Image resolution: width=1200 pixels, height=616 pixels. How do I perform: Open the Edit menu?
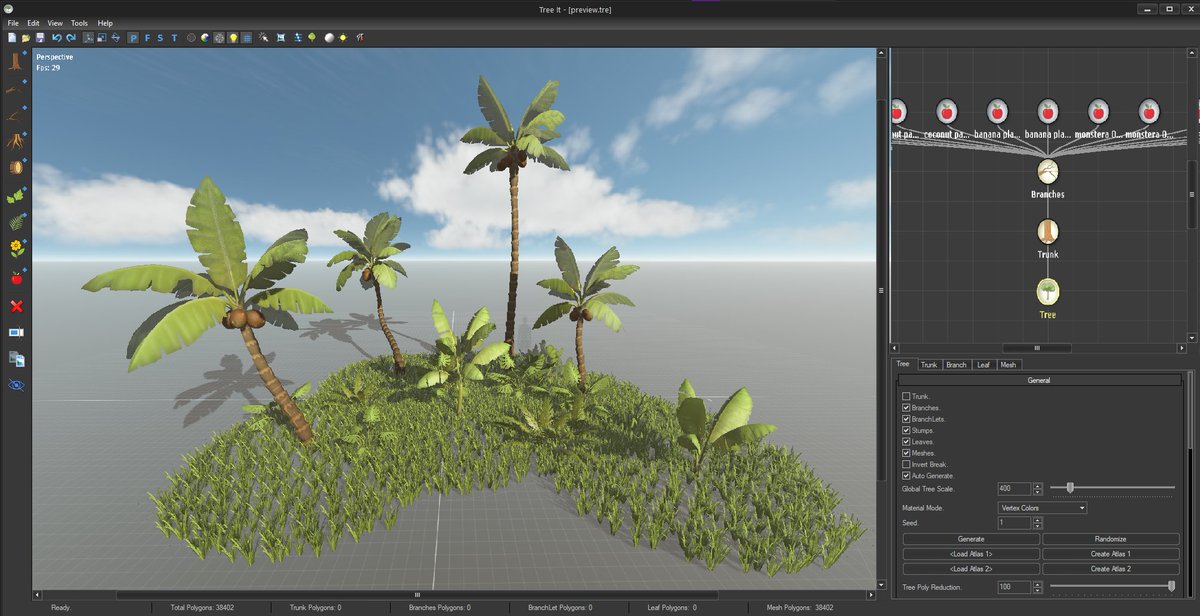pos(34,22)
